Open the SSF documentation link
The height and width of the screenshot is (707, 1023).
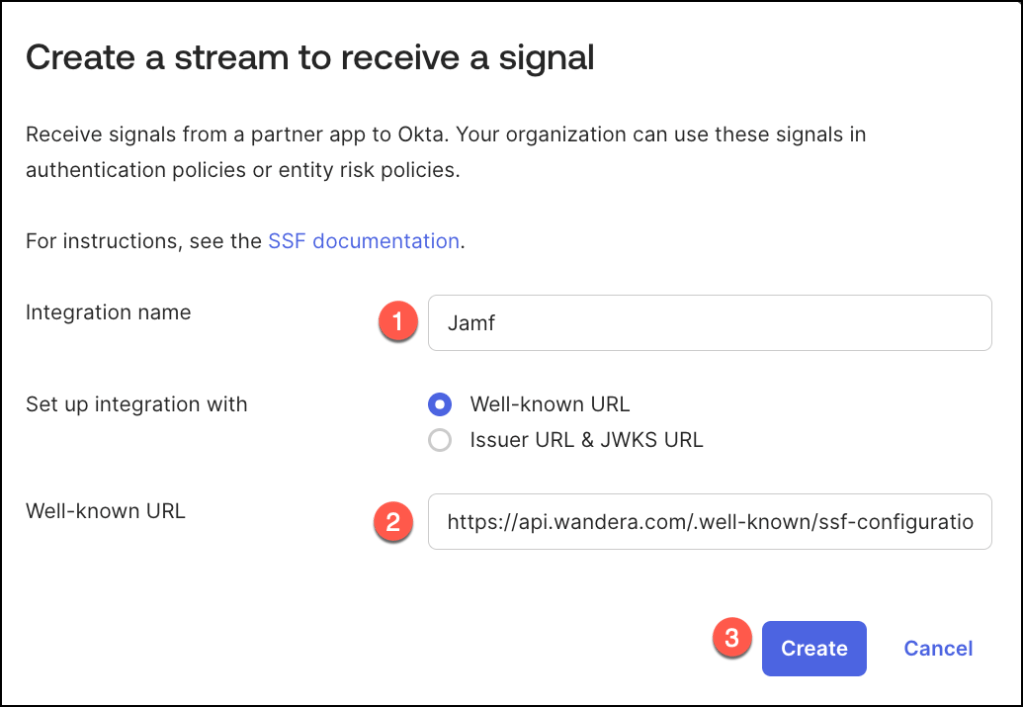[x=363, y=241]
